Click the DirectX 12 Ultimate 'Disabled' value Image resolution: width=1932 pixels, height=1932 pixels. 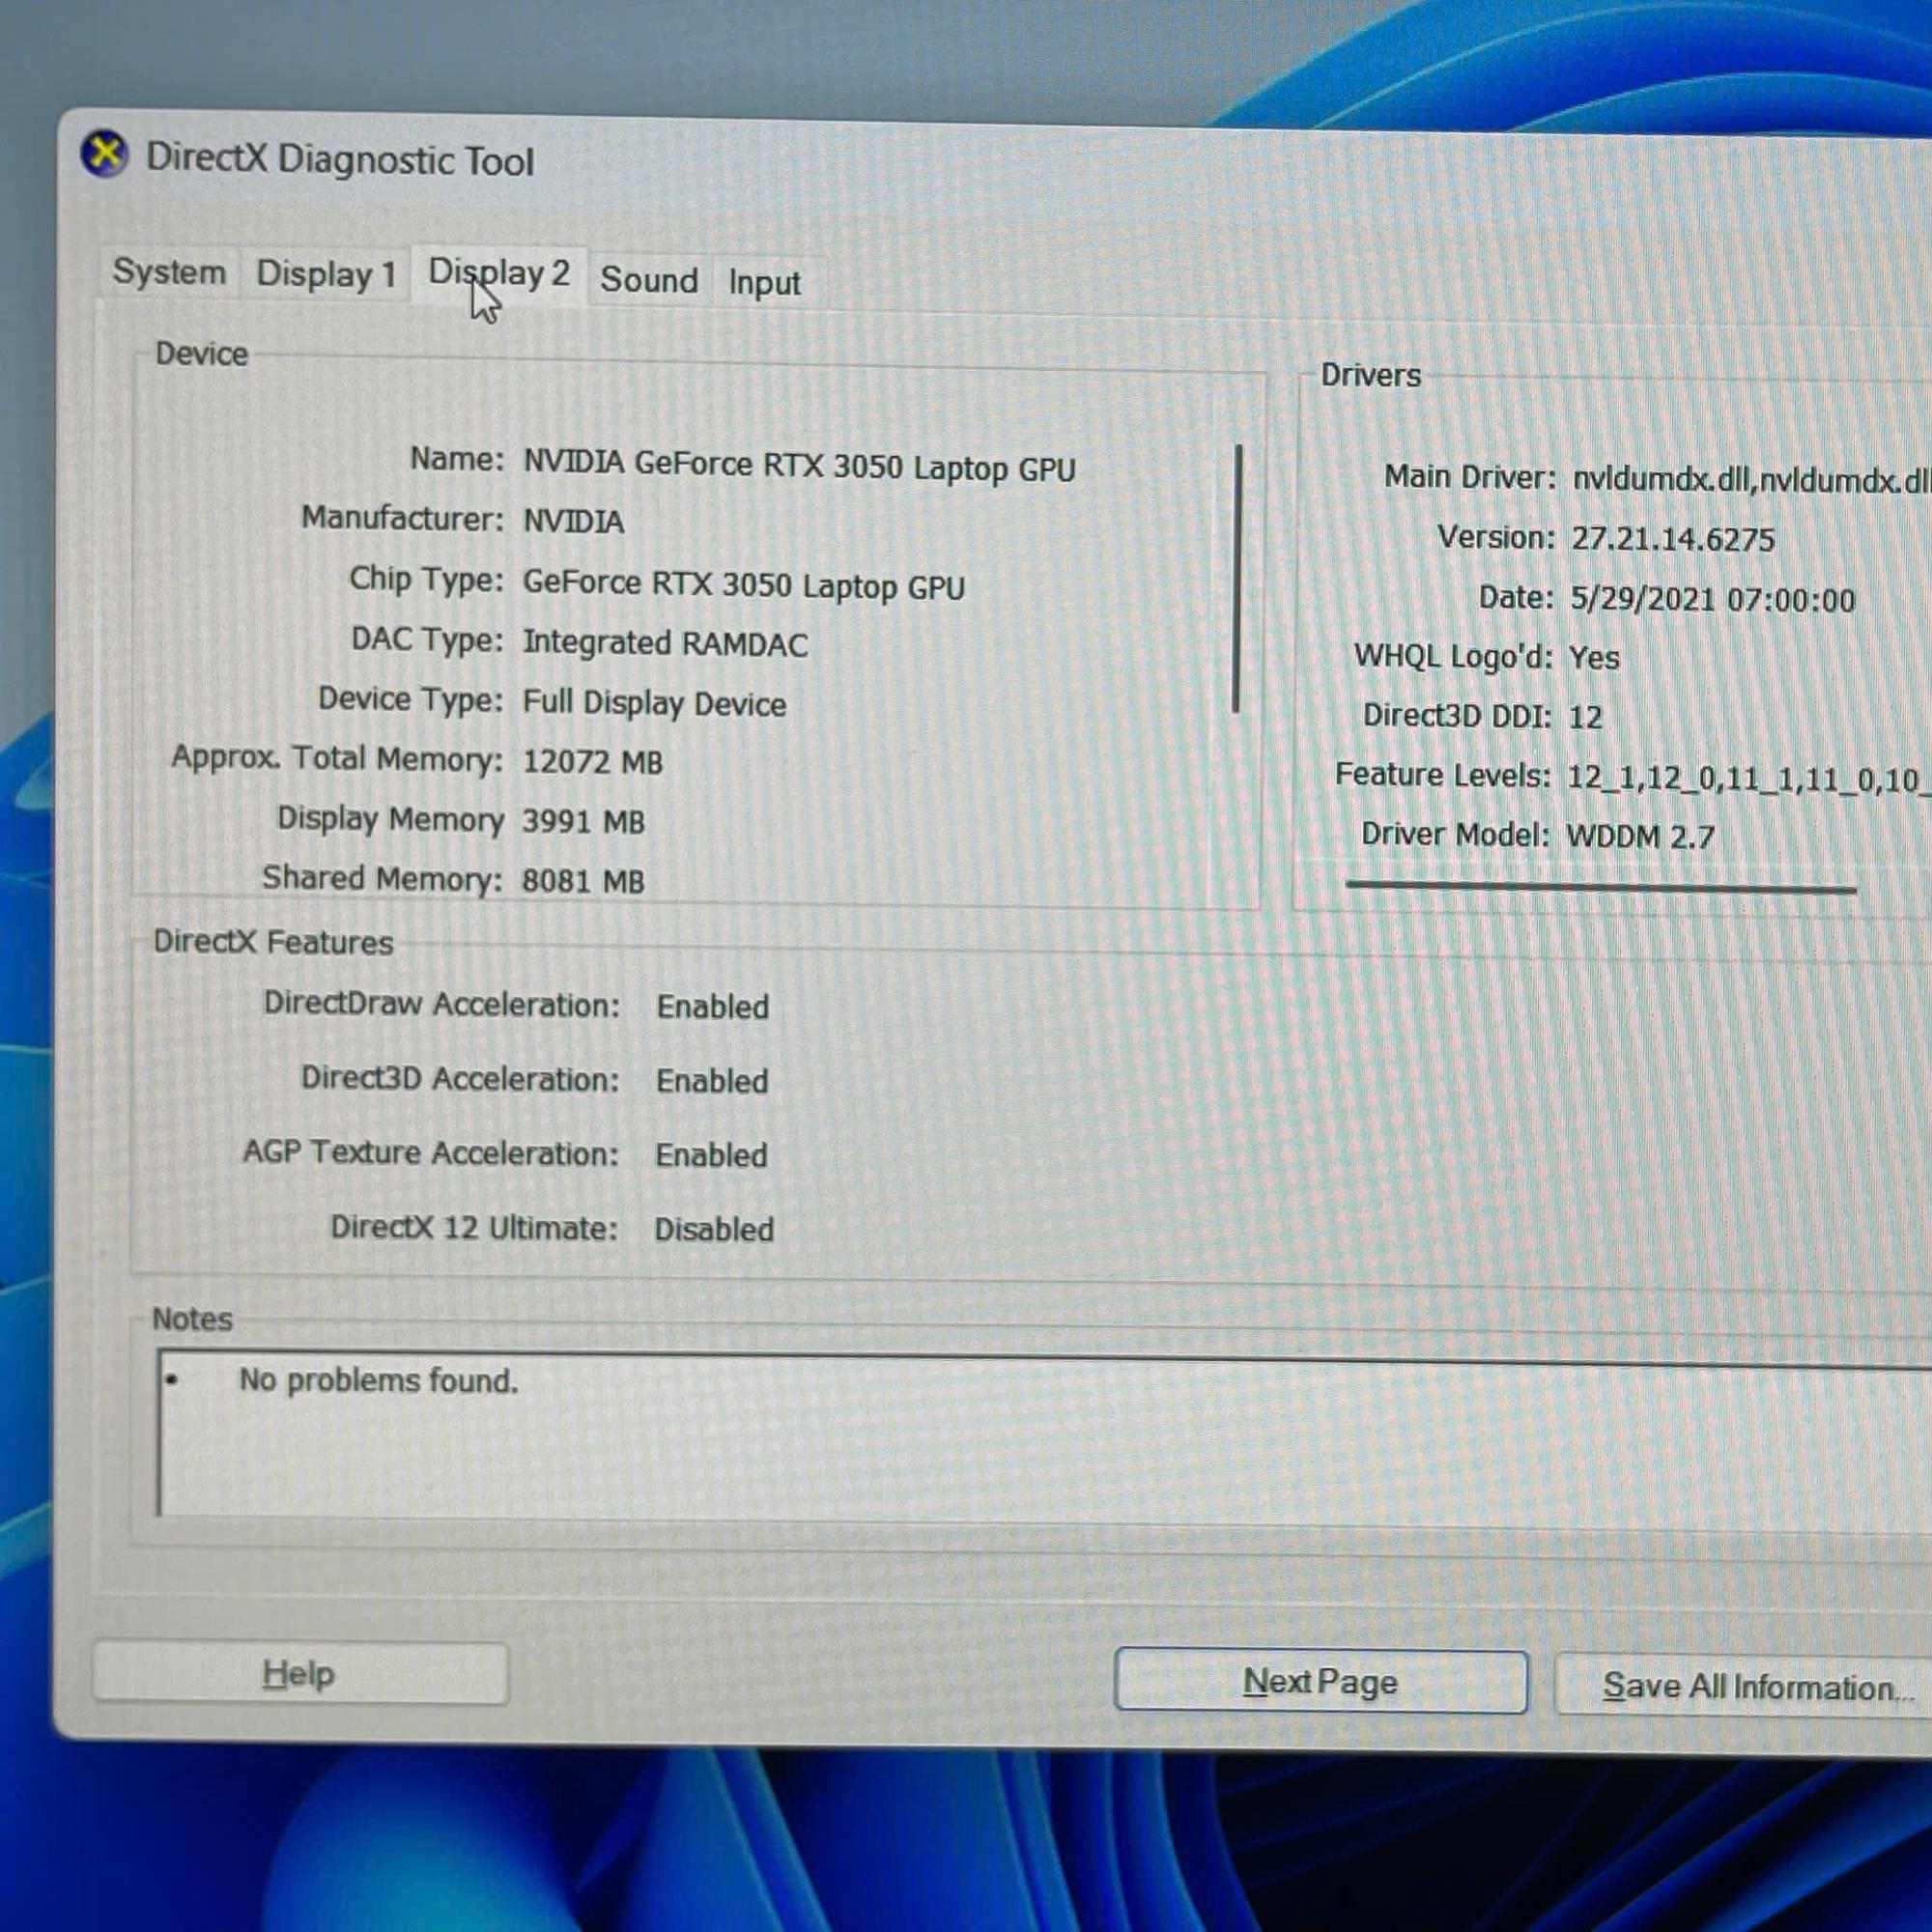pos(714,1229)
